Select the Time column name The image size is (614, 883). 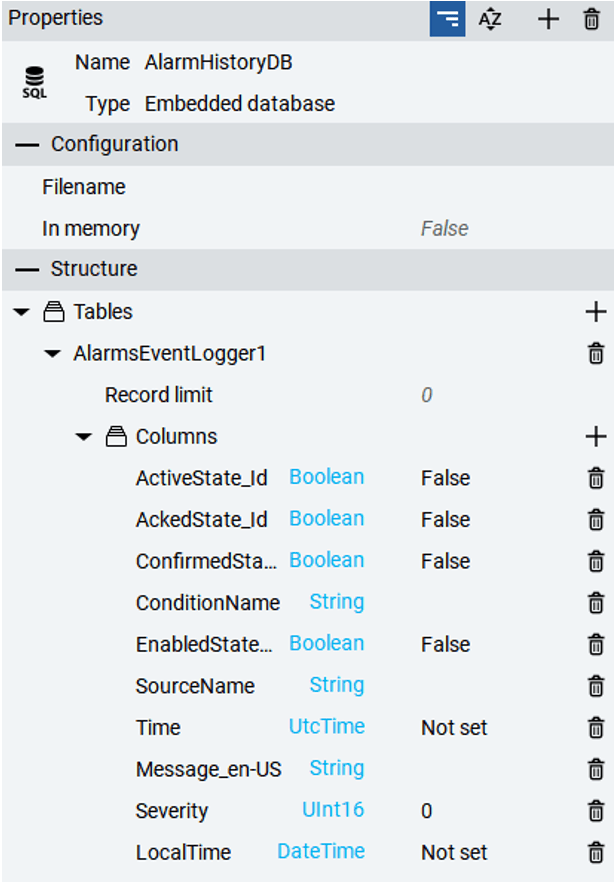(158, 728)
